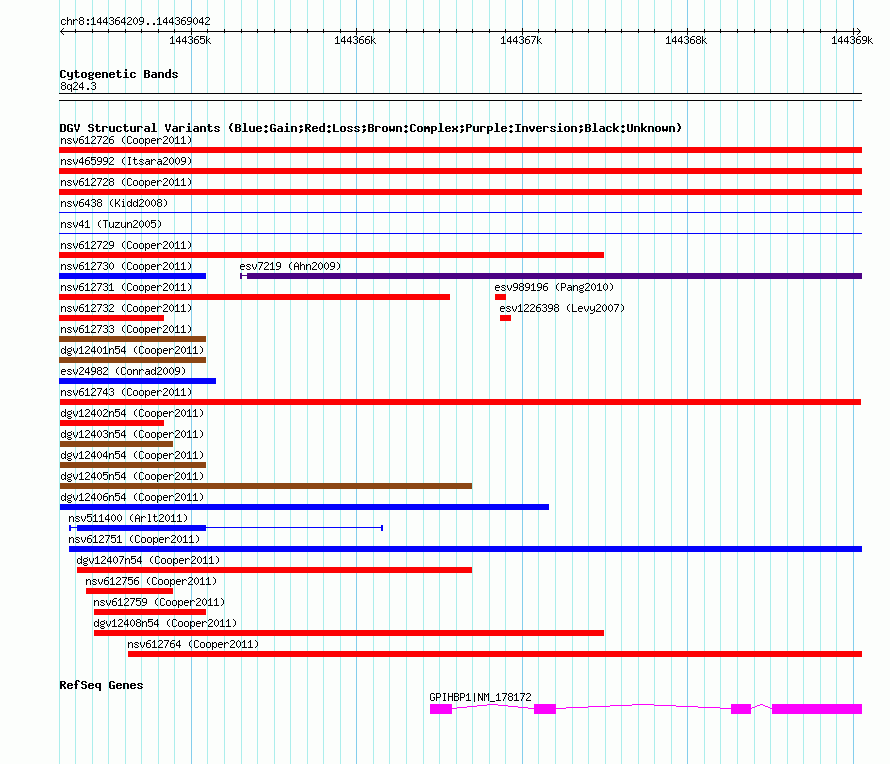This screenshot has height=764, width=890.
Task: Click the Cytogenetic Bands track title
Action: [119, 74]
